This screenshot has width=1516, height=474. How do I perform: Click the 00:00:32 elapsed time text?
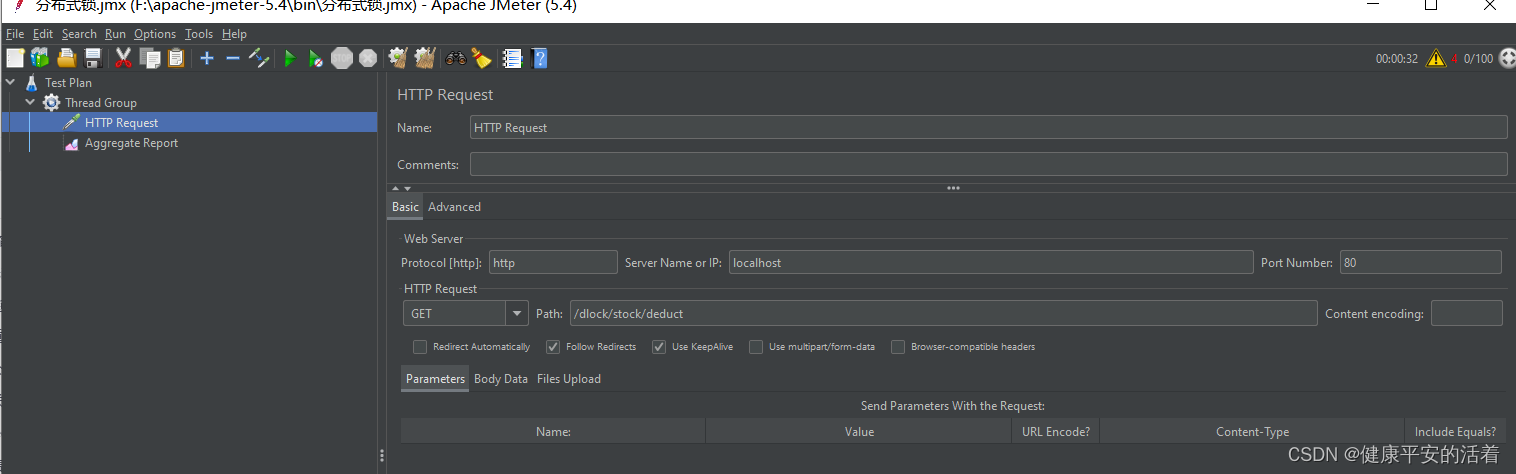[x=1397, y=58]
